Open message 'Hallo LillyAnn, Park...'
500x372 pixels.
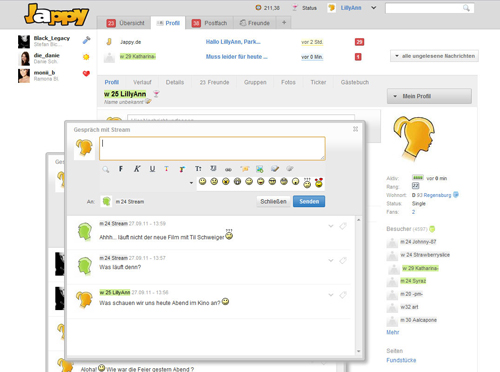tap(233, 42)
